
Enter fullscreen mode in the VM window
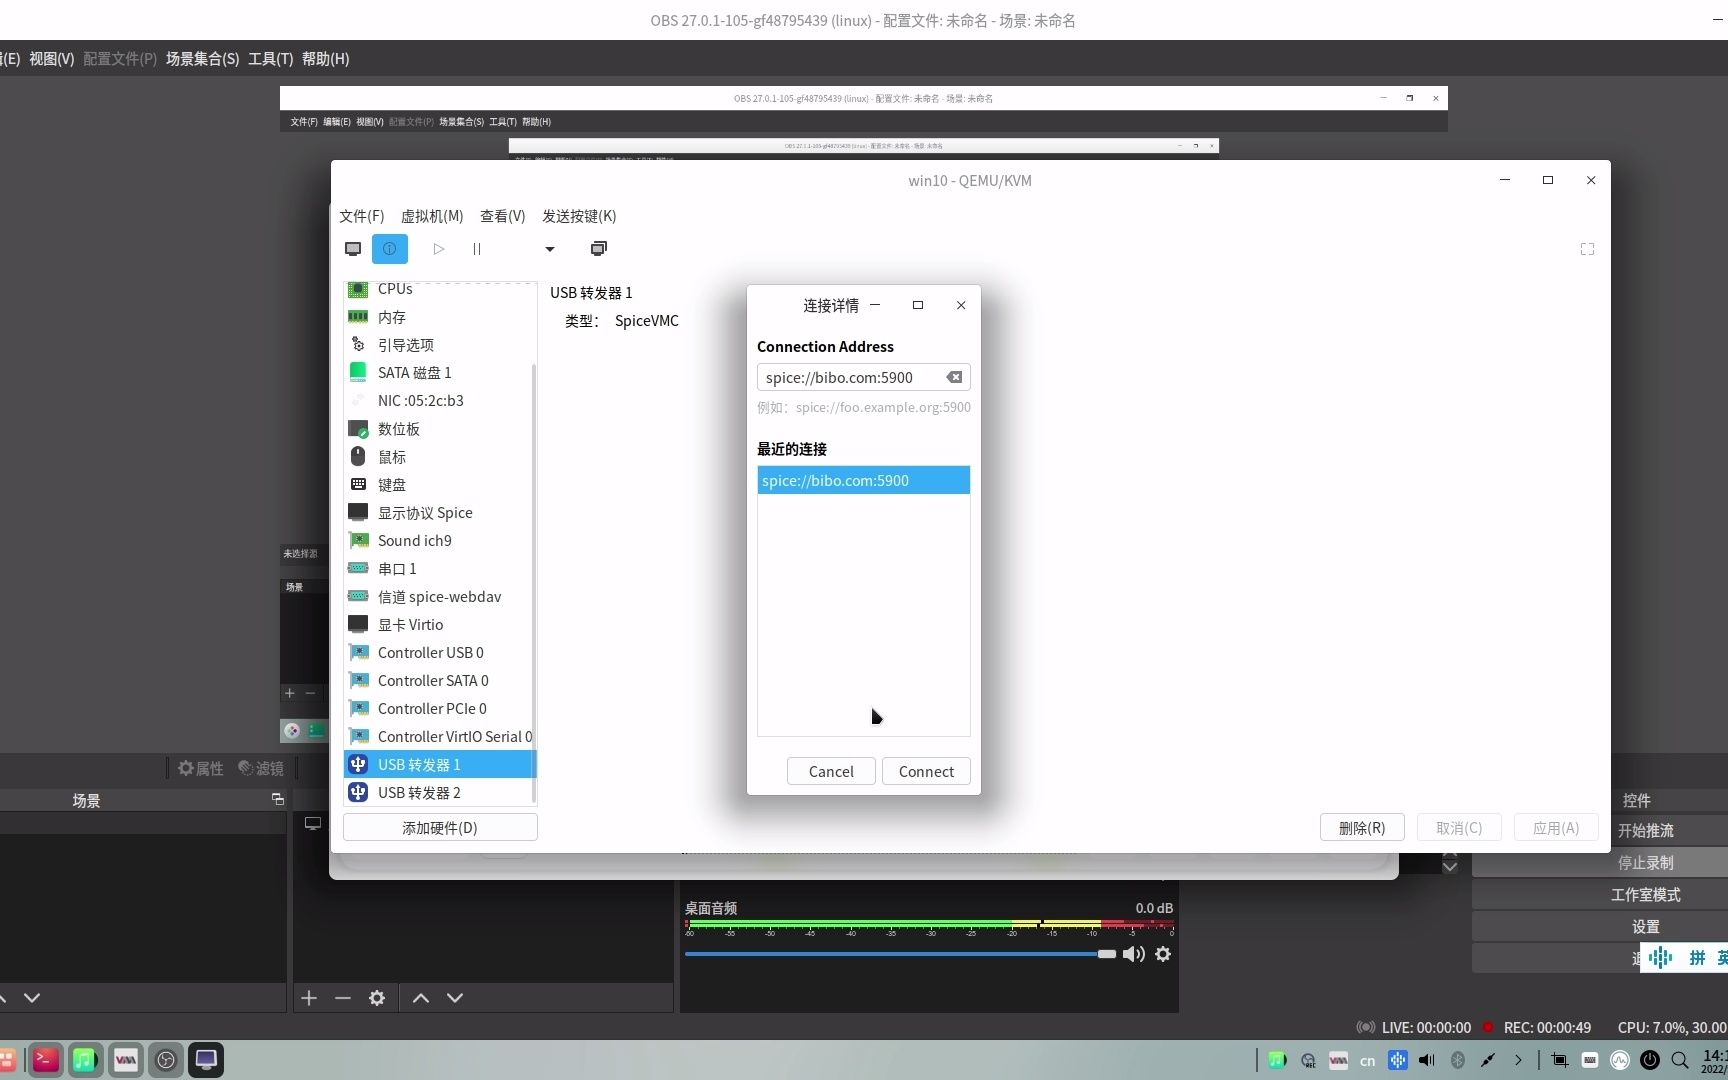point(1587,249)
